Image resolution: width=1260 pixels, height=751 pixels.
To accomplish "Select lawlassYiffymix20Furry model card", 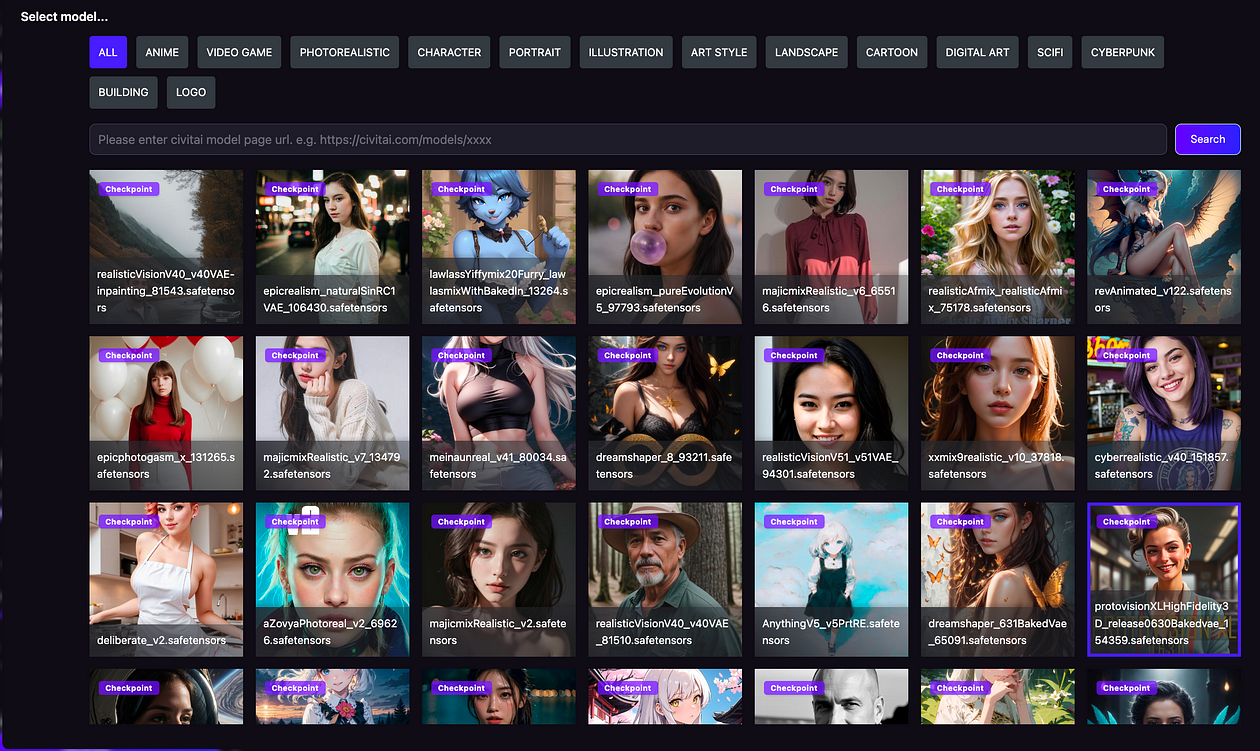I will [499, 247].
